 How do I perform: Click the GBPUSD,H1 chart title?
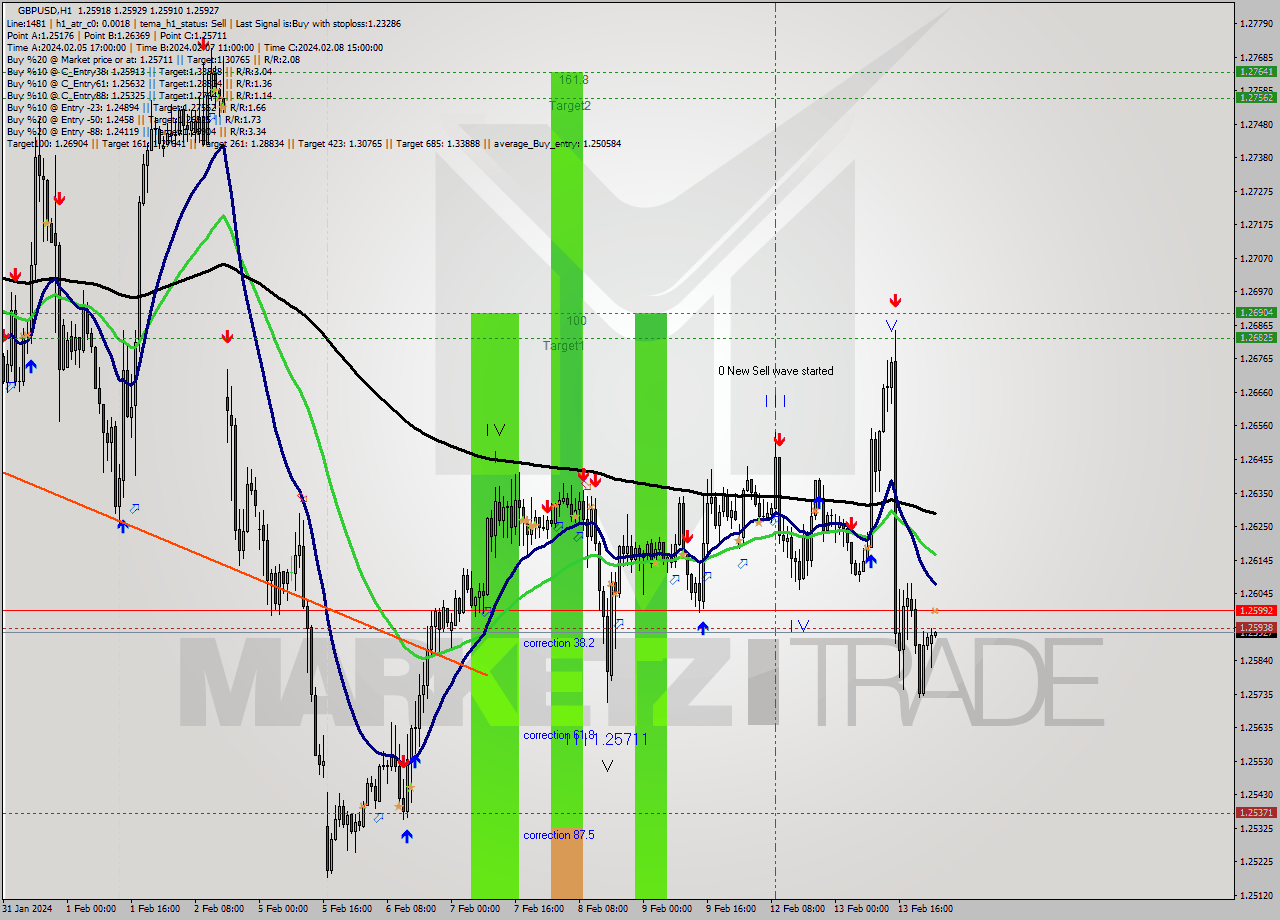click(45, 9)
